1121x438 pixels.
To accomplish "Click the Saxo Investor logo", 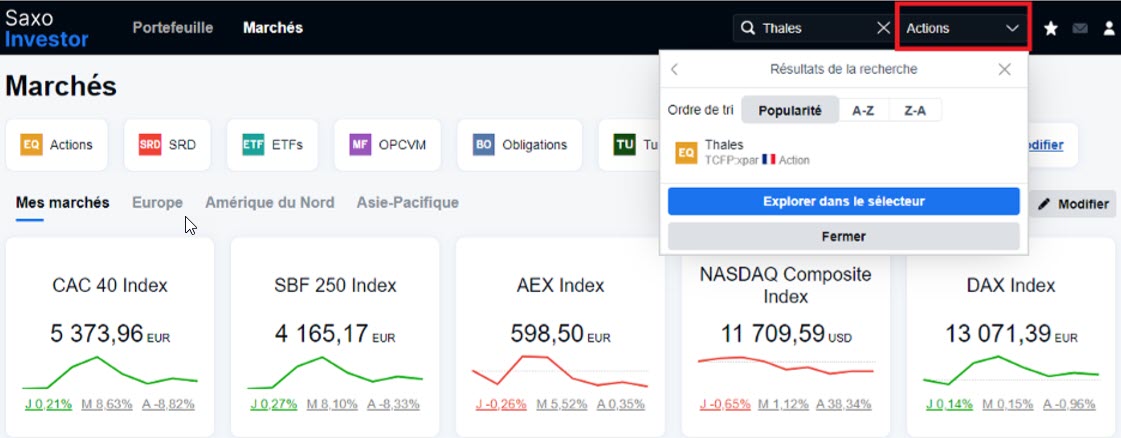I will [46, 29].
